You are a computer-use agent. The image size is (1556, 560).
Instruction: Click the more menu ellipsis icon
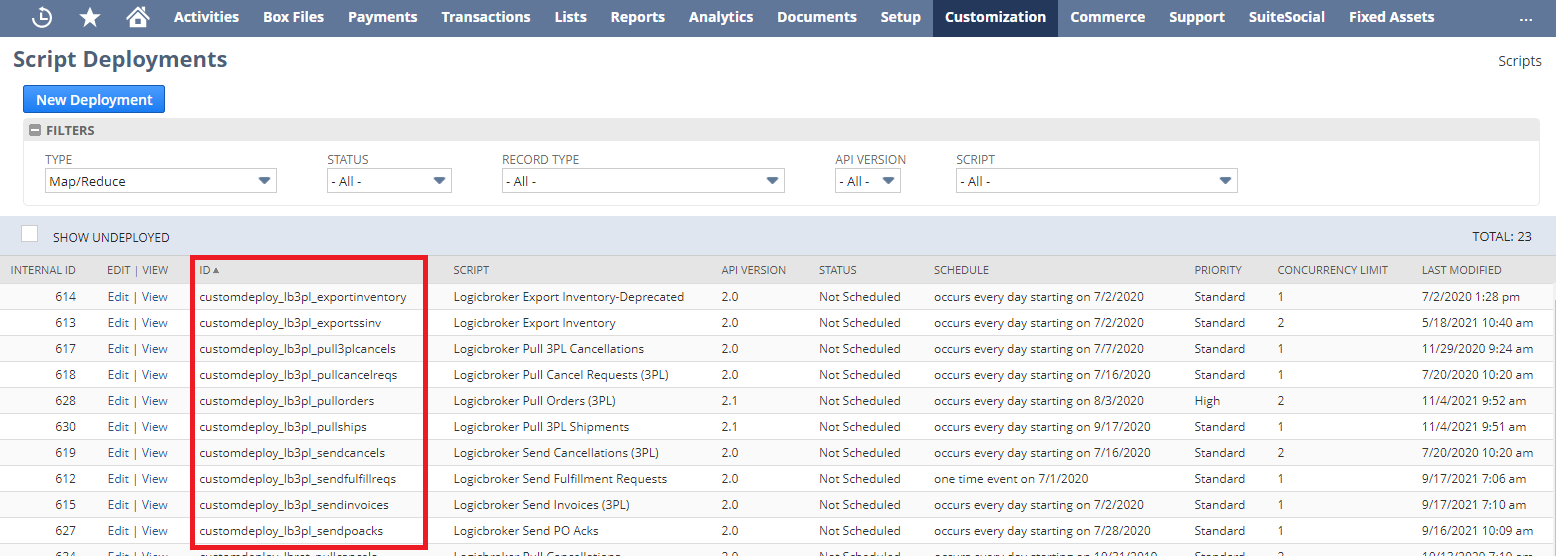[x=1525, y=17]
